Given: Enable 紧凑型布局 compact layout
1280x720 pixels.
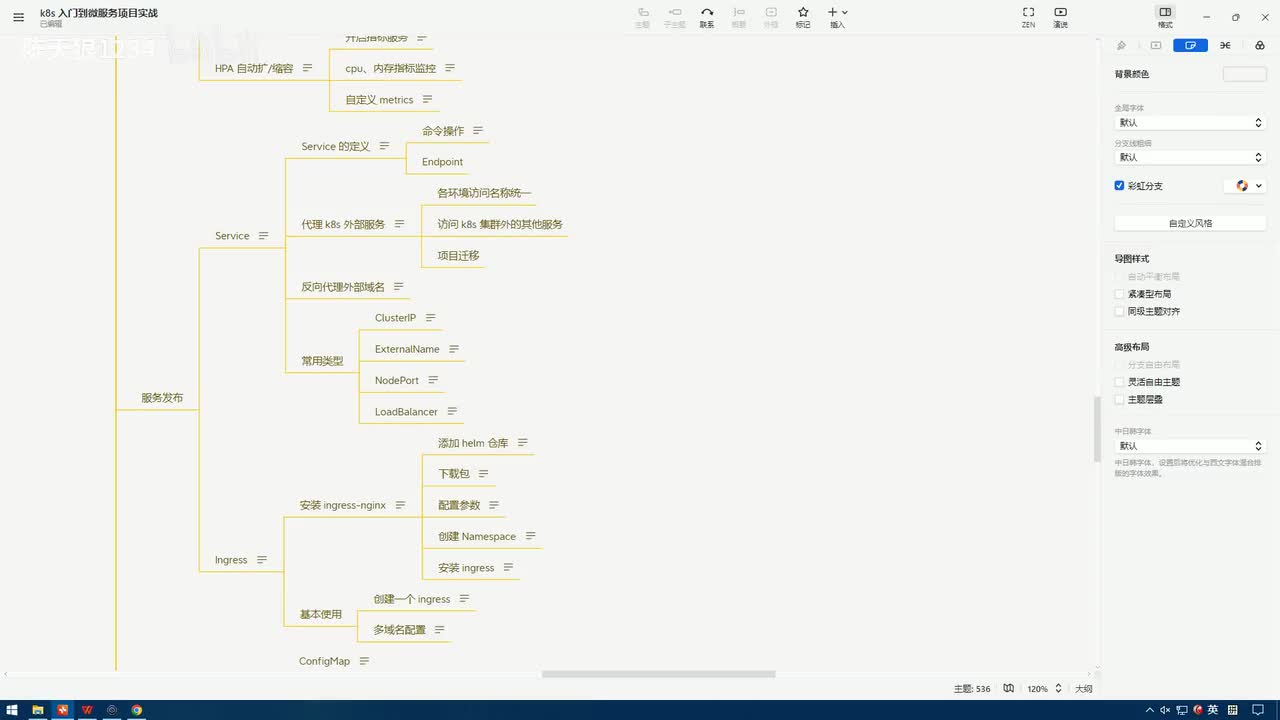Looking at the screenshot, I should point(1120,294).
